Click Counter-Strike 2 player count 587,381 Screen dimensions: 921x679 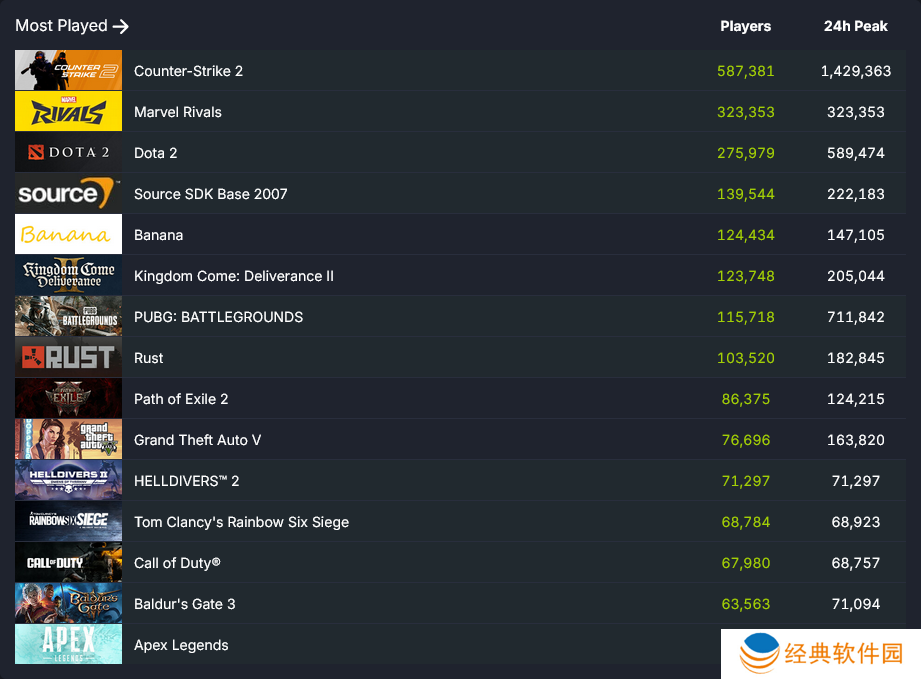click(x=745, y=71)
